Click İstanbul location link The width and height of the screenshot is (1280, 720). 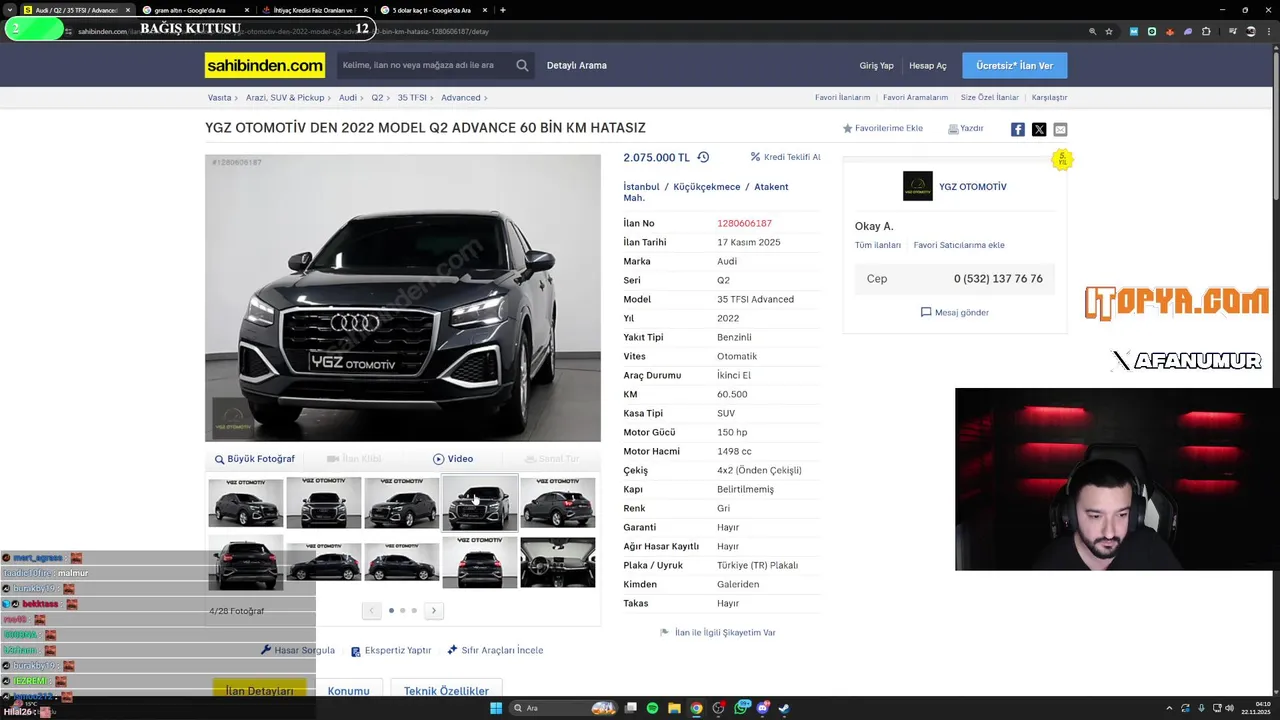point(641,187)
